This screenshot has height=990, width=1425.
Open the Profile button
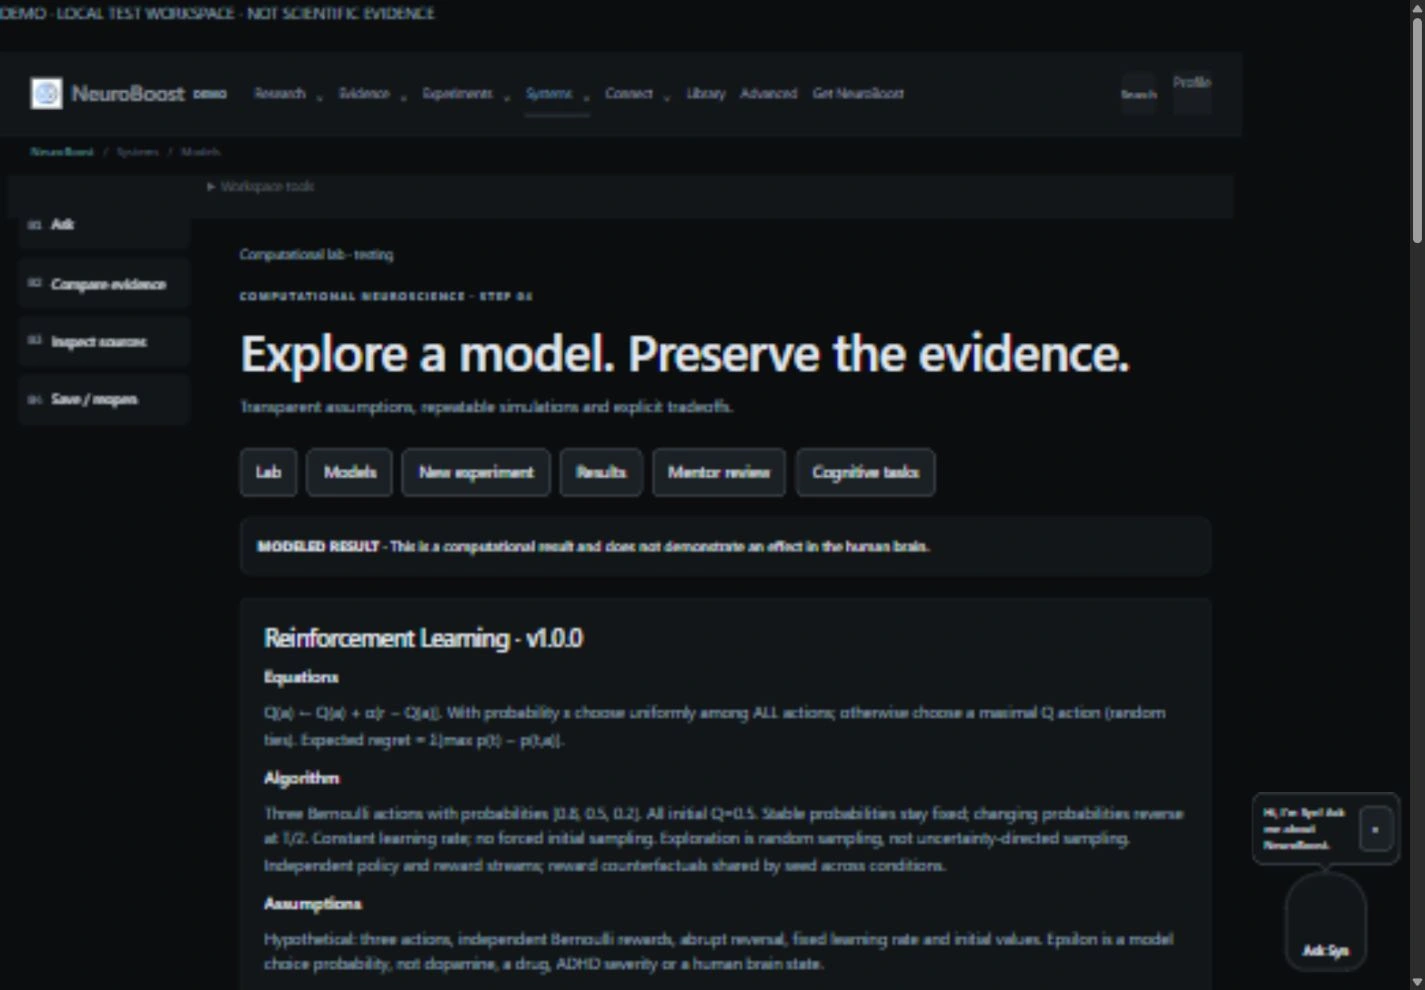click(1192, 93)
